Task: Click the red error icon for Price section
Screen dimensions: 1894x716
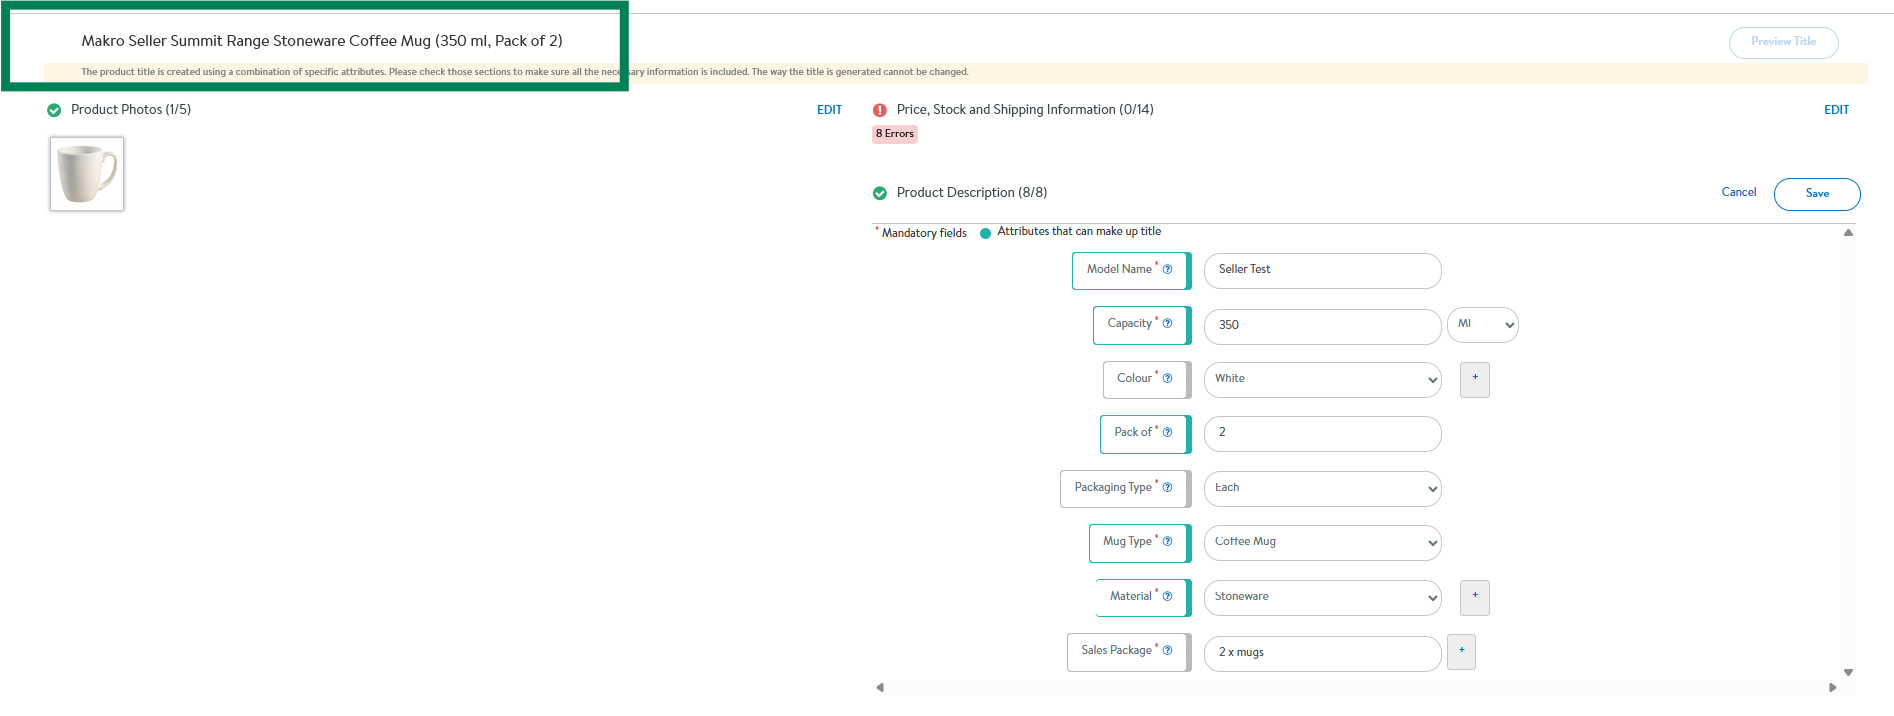Action: coord(880,110)
